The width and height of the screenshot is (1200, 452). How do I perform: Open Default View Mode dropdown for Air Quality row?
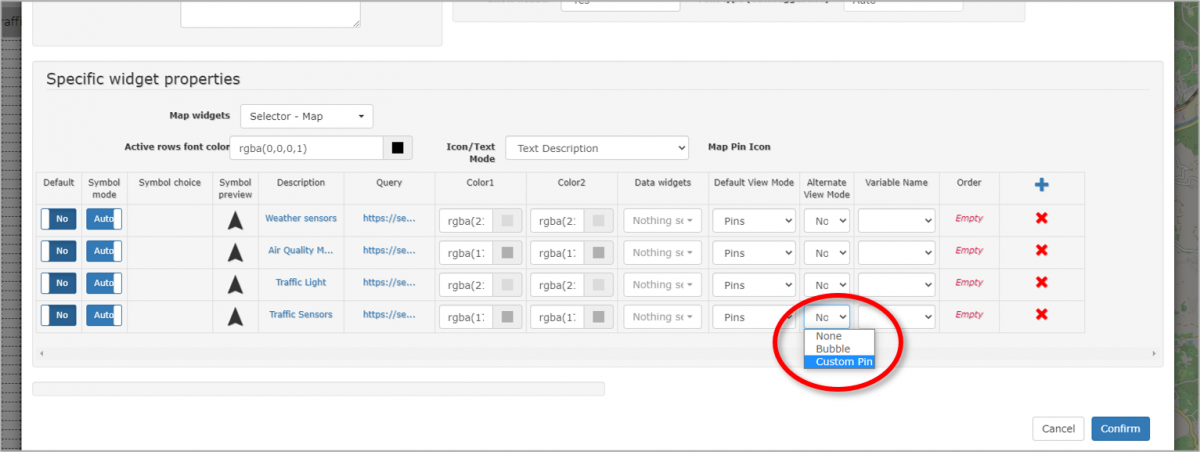[752, 253]
